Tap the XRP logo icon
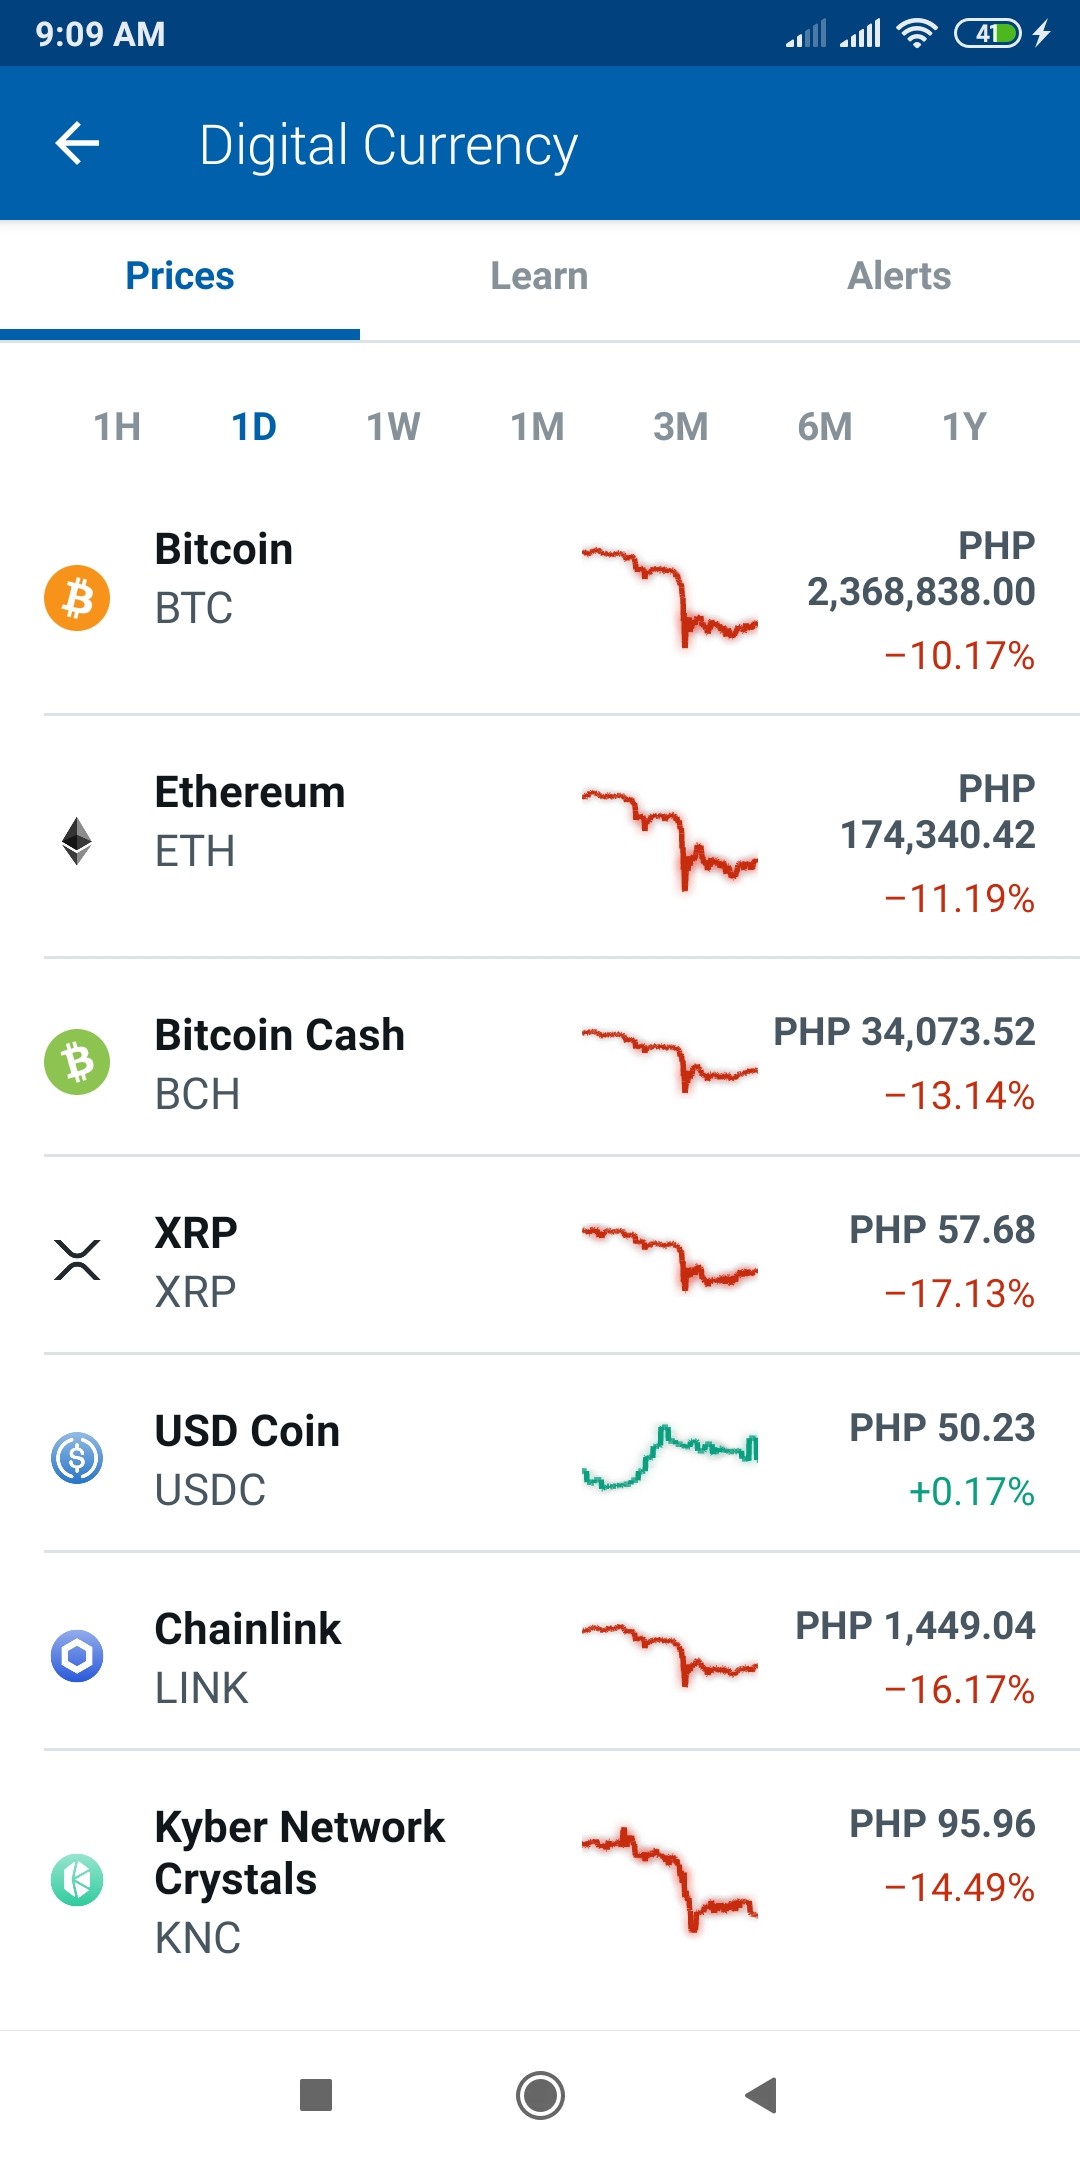The height and width of the screenshot is (2160, 1080). pos(77,1260)
